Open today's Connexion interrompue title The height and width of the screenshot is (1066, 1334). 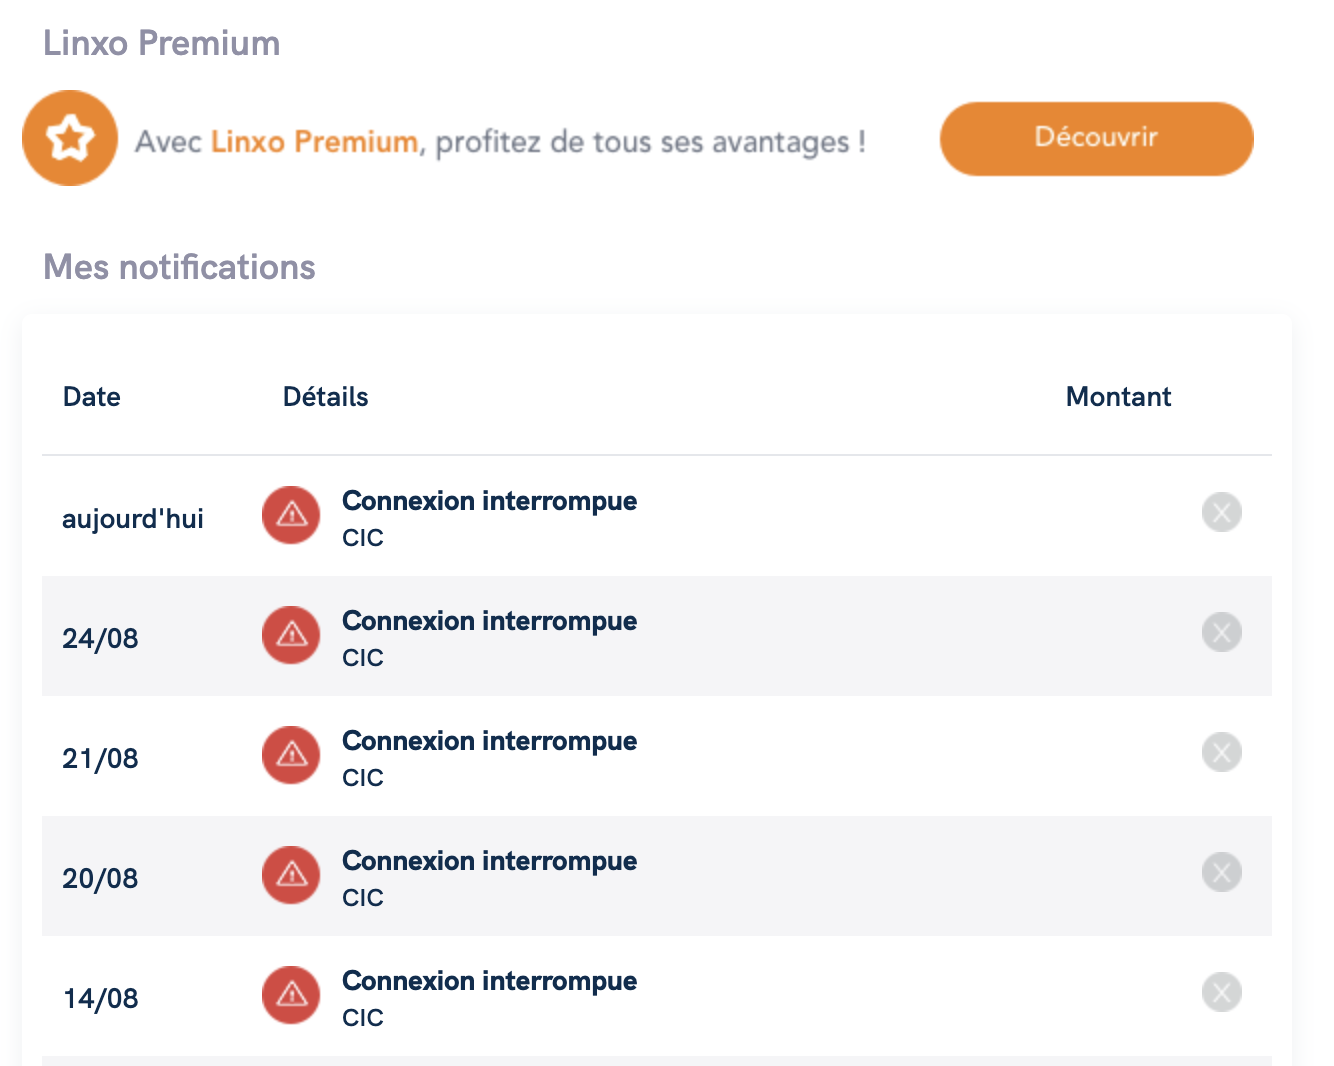pyautogui.click(x=489, y=501)
